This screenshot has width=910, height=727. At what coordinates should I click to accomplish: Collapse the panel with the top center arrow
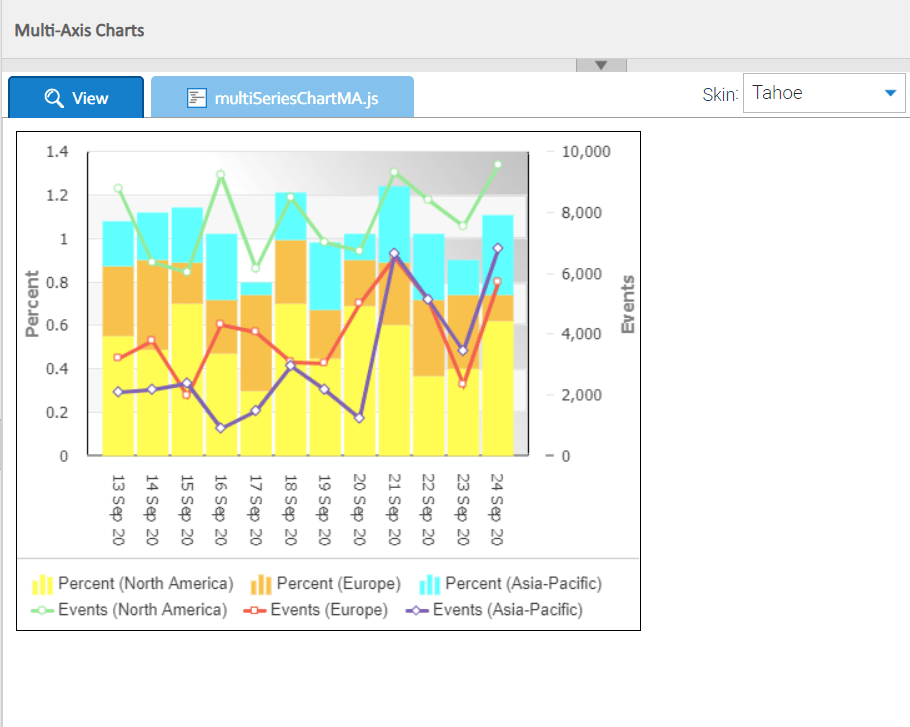tap(600, 64)
